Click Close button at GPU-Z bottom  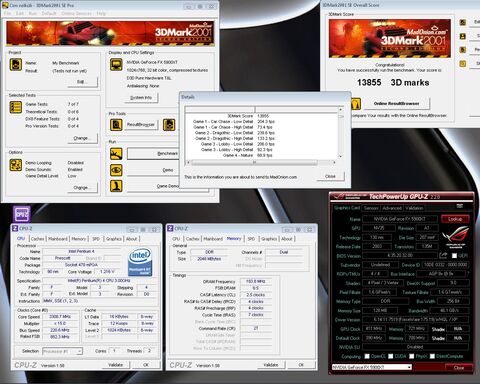click(459, 368)
